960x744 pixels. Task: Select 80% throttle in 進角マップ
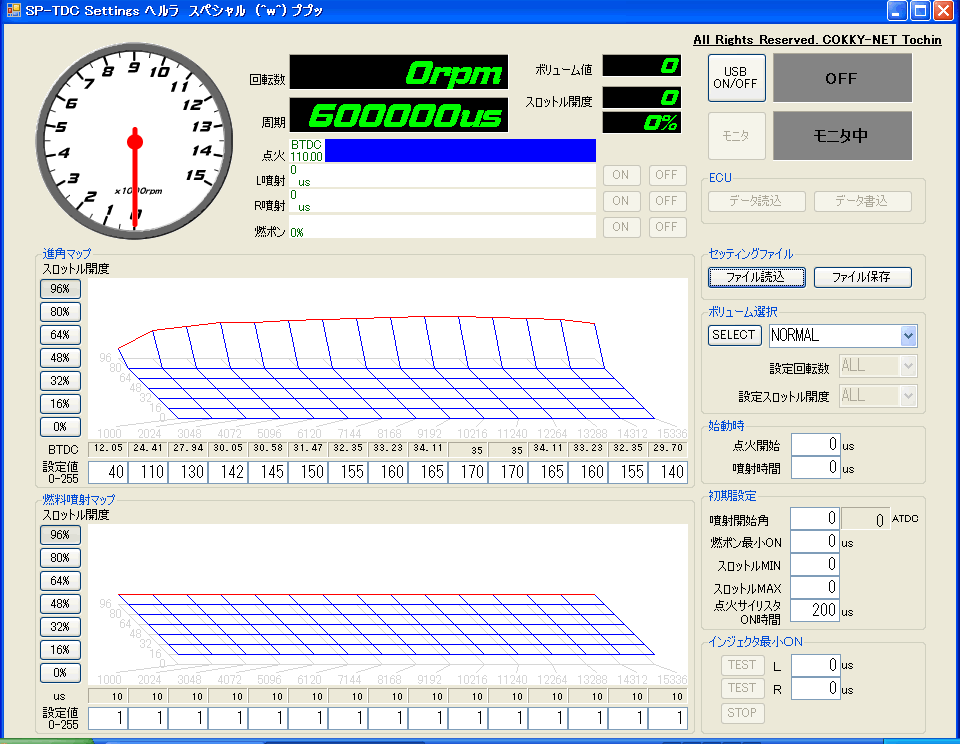click(60, 312)
